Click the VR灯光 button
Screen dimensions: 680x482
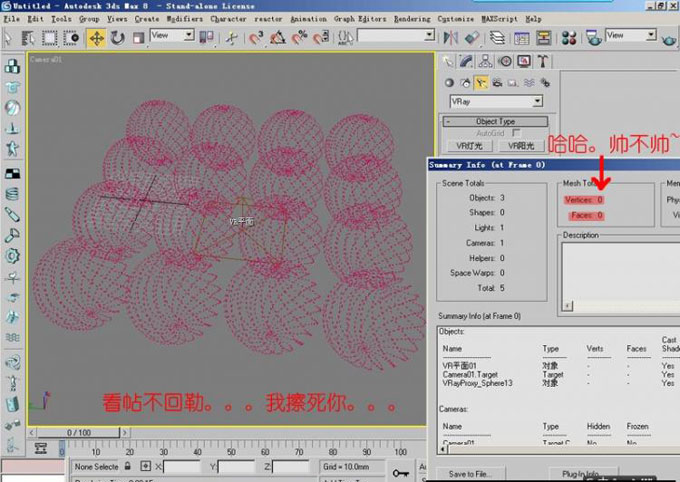[469, 146]
